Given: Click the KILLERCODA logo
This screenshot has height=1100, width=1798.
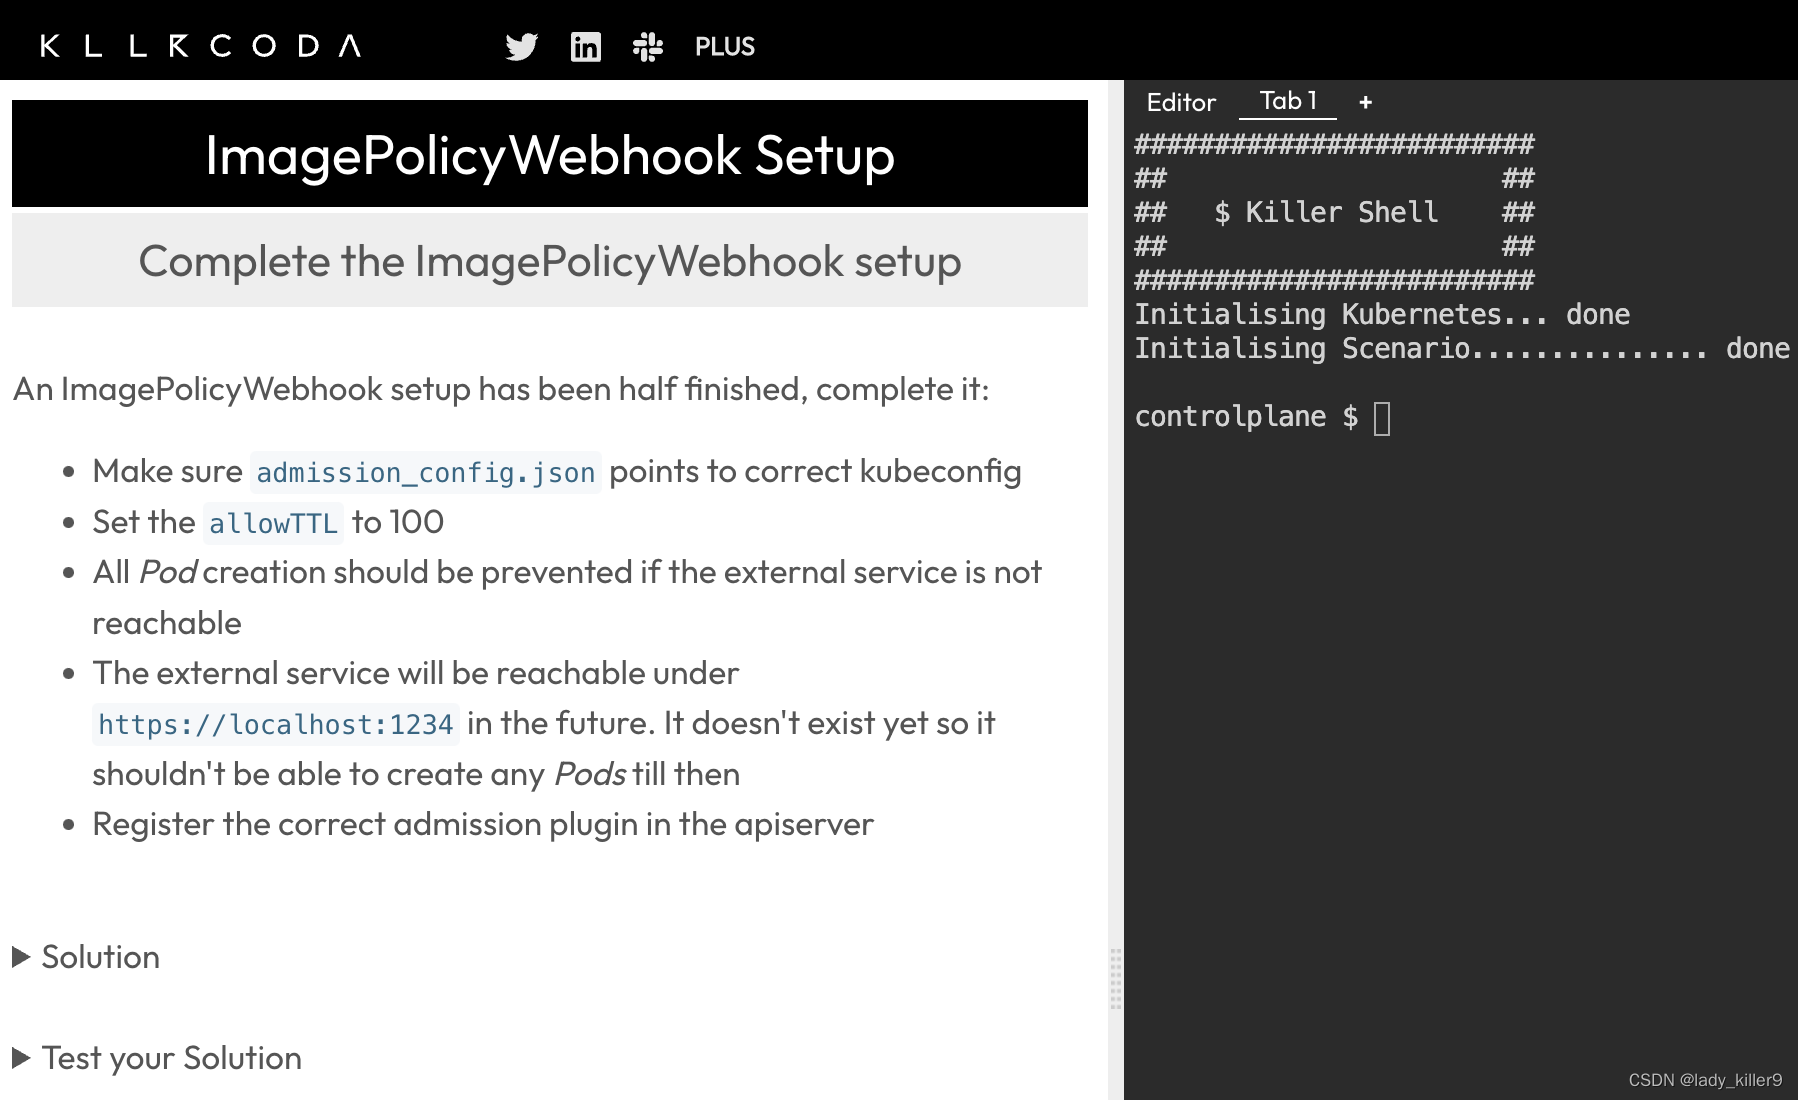Looking at the screenshot, I should (x=200, y=46).
